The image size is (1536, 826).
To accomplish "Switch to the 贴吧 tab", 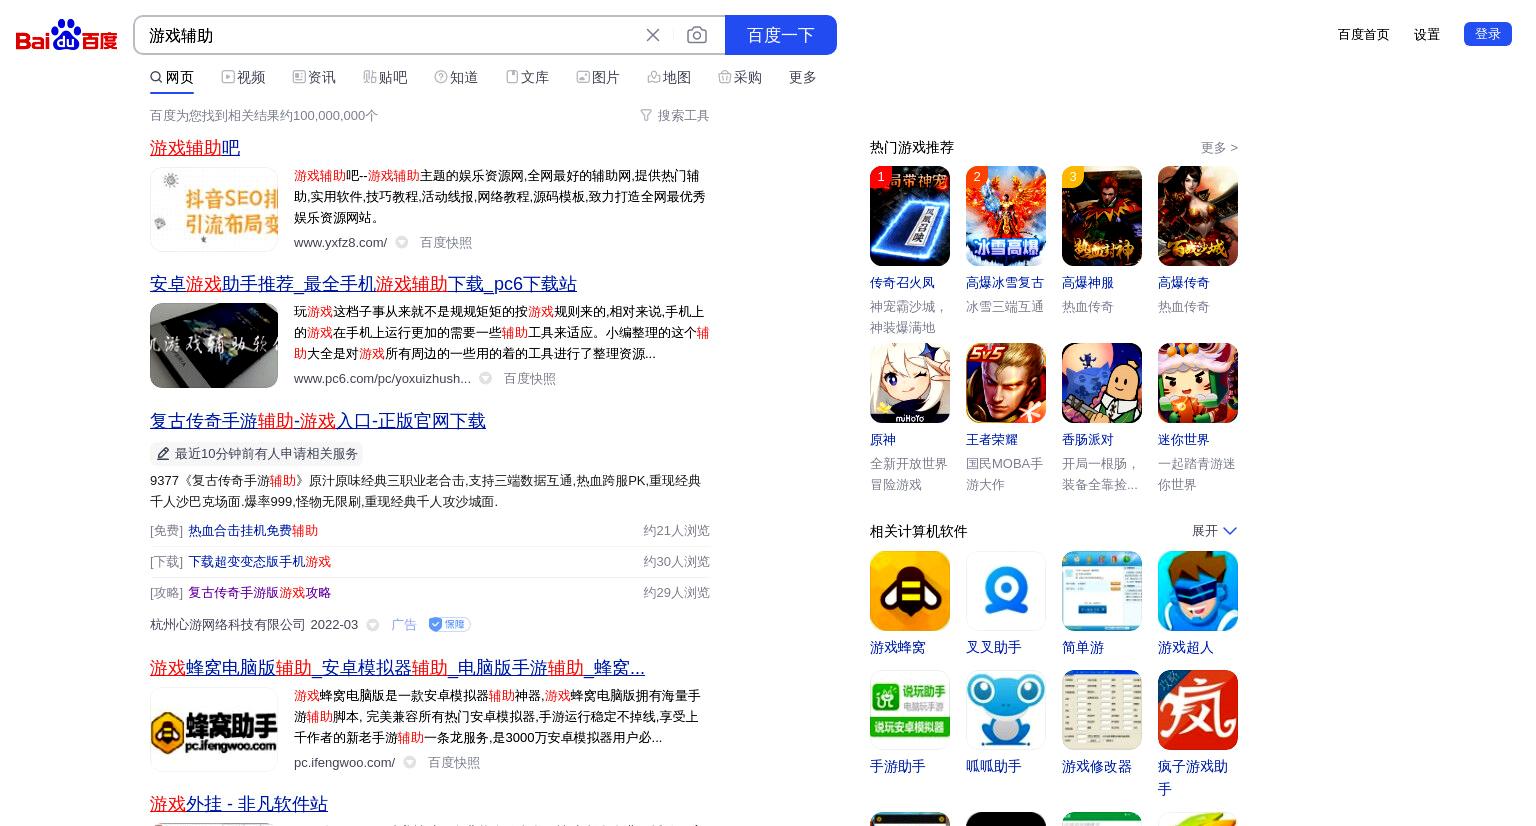I will tap(385, 77).
